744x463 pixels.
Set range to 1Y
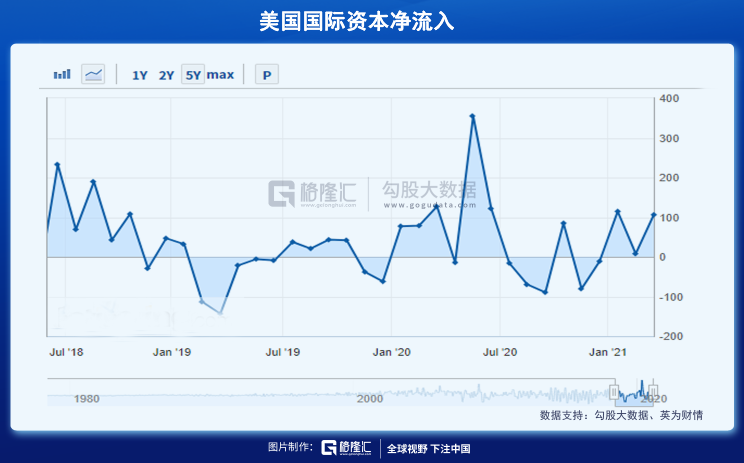[x=140, y=75]
